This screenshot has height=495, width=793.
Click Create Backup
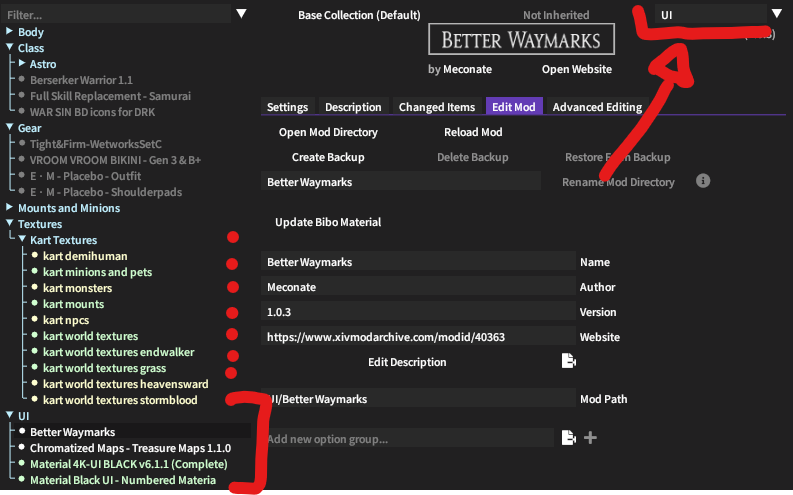pyautogui.click(x=328, y=157)
